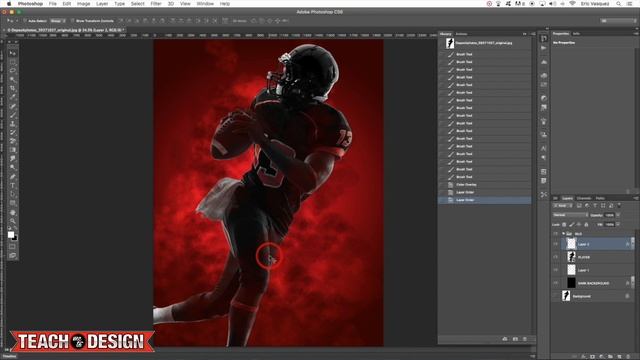Show the hidden Background layer

pos(555,296)
